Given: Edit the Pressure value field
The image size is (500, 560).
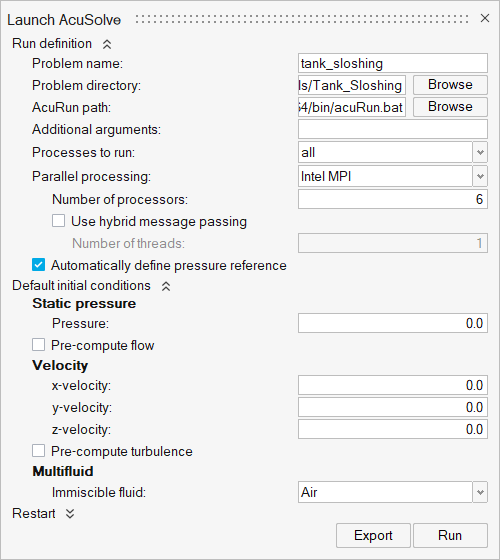Looking at the screenshot, I should point(393,323).
